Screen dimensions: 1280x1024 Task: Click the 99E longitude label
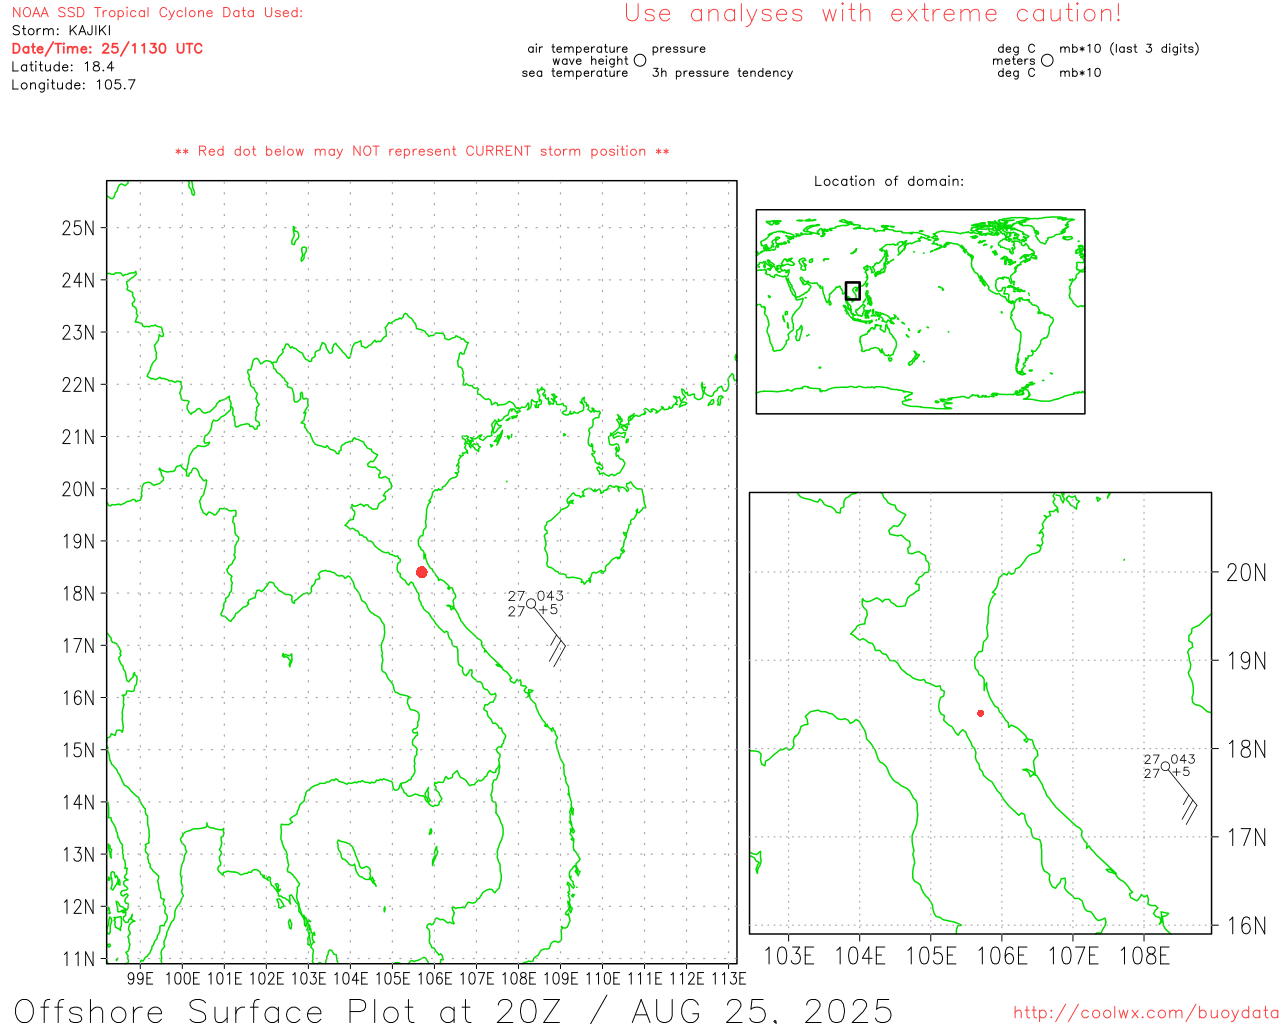(140, 978)
